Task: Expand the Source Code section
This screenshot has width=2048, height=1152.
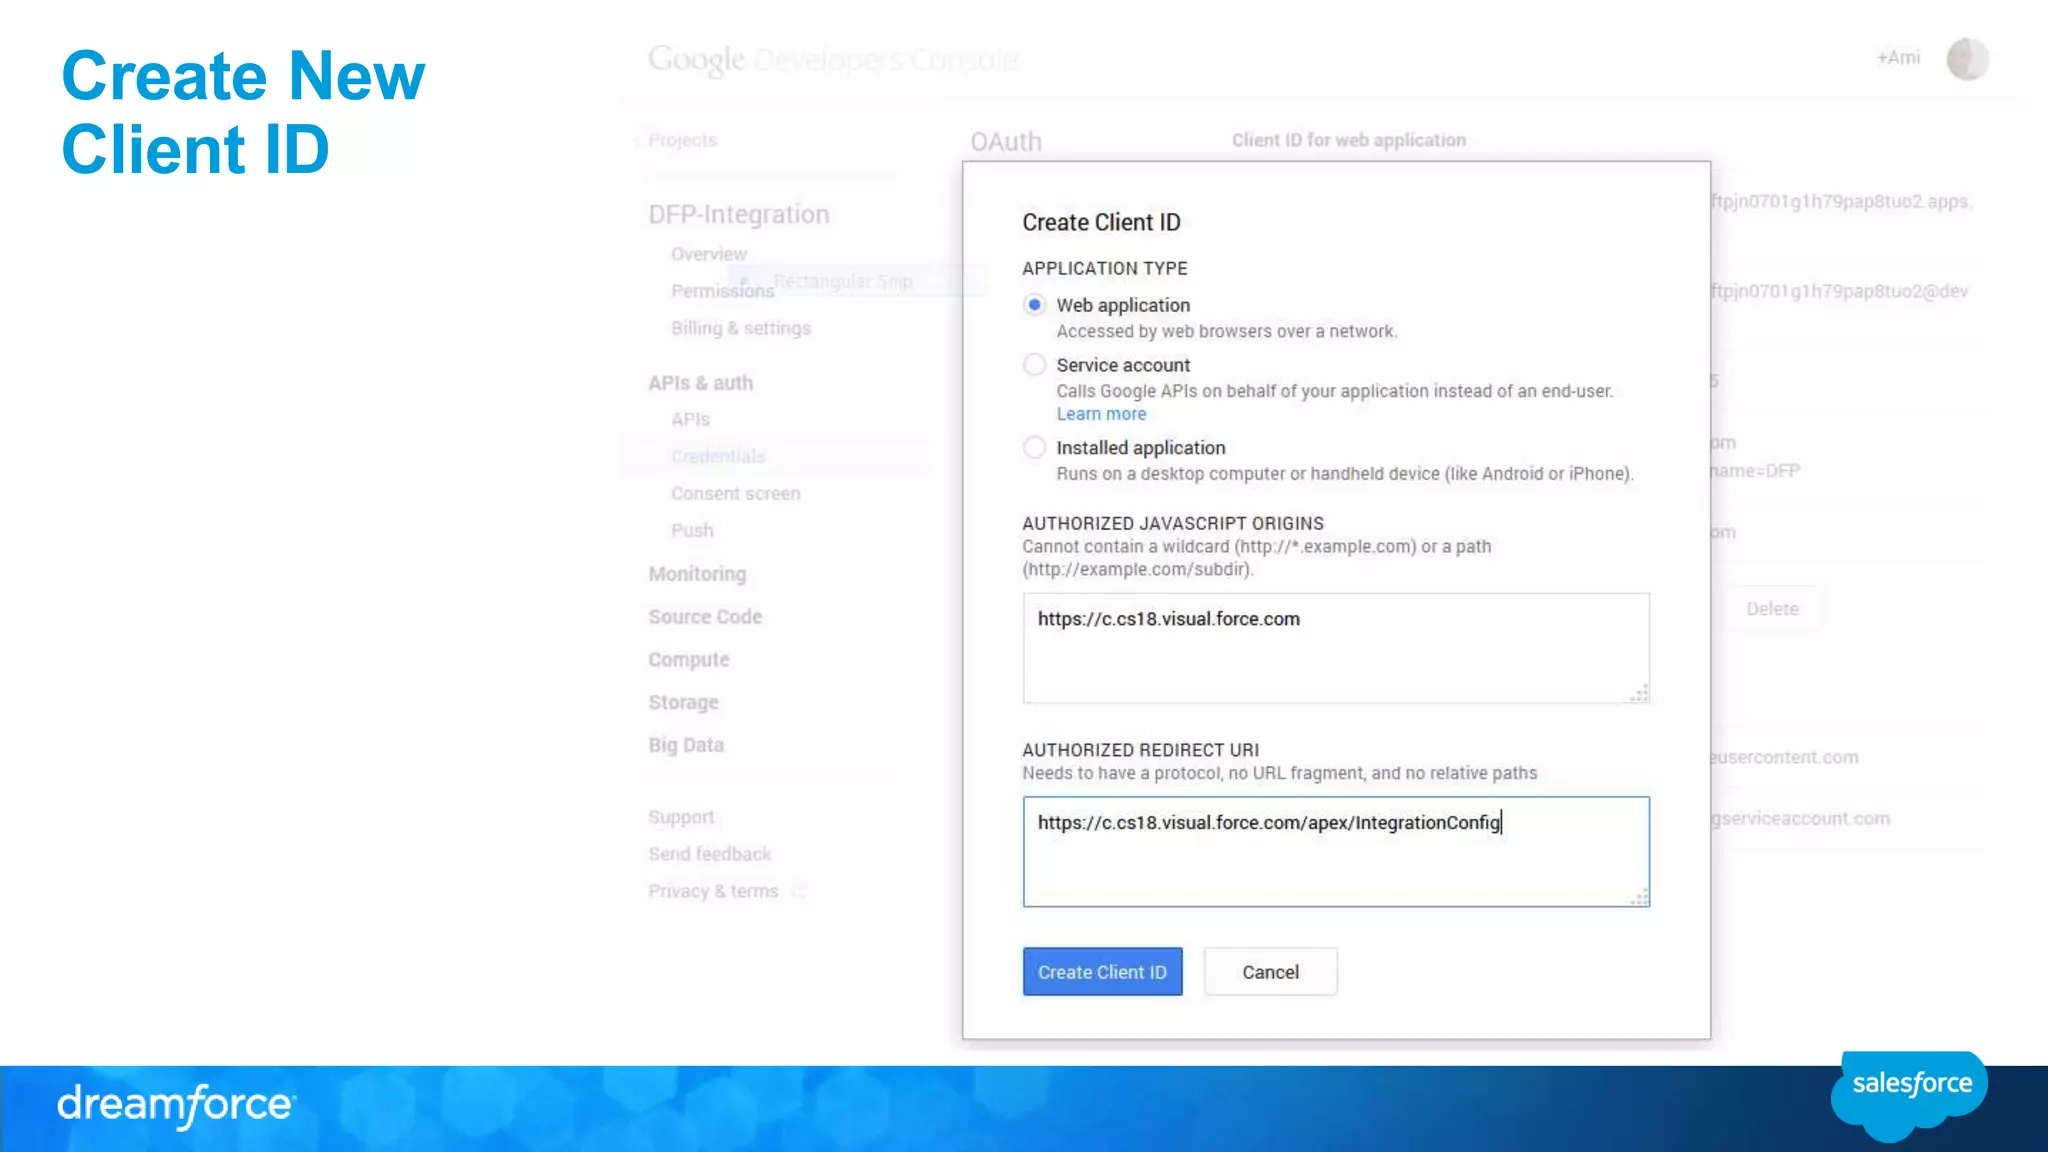Action: click(705, 617)
